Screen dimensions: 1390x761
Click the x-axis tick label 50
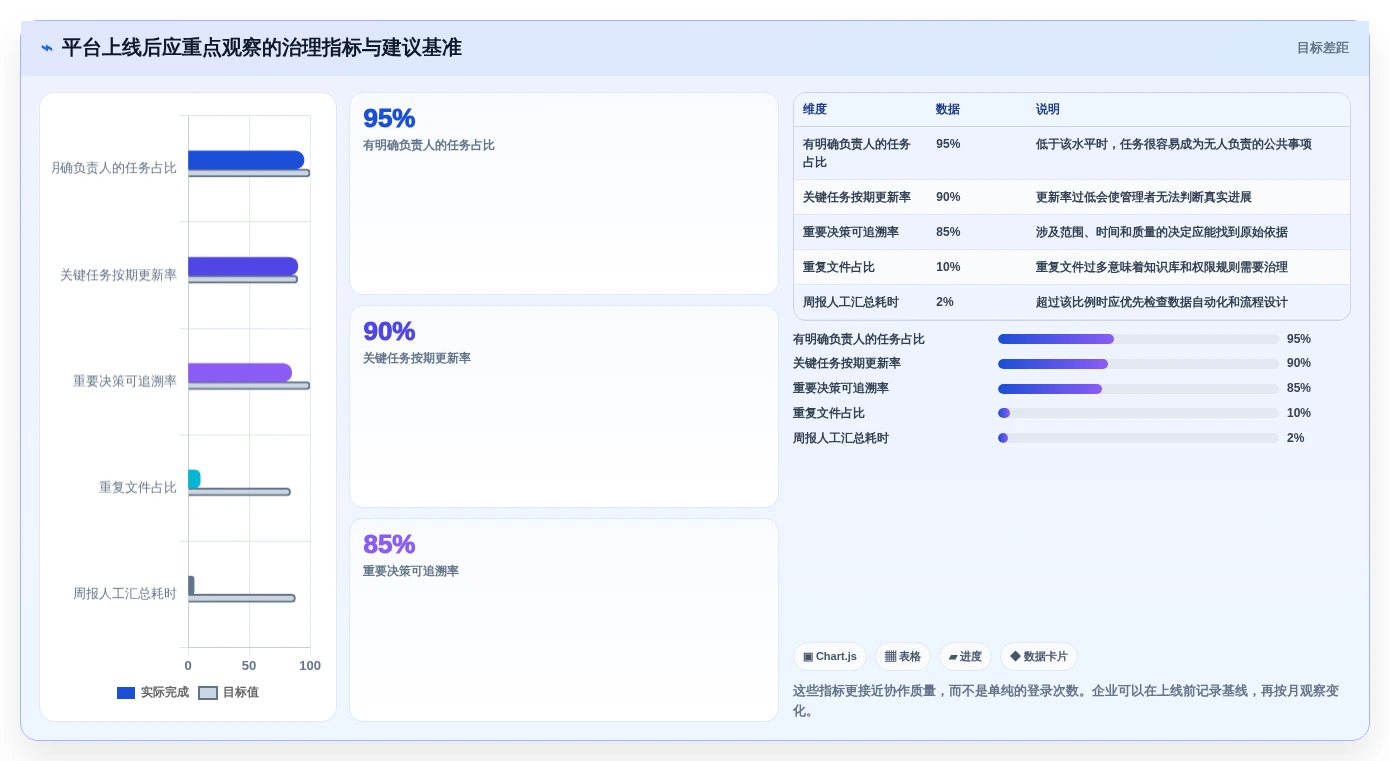[x=249, y=666]
